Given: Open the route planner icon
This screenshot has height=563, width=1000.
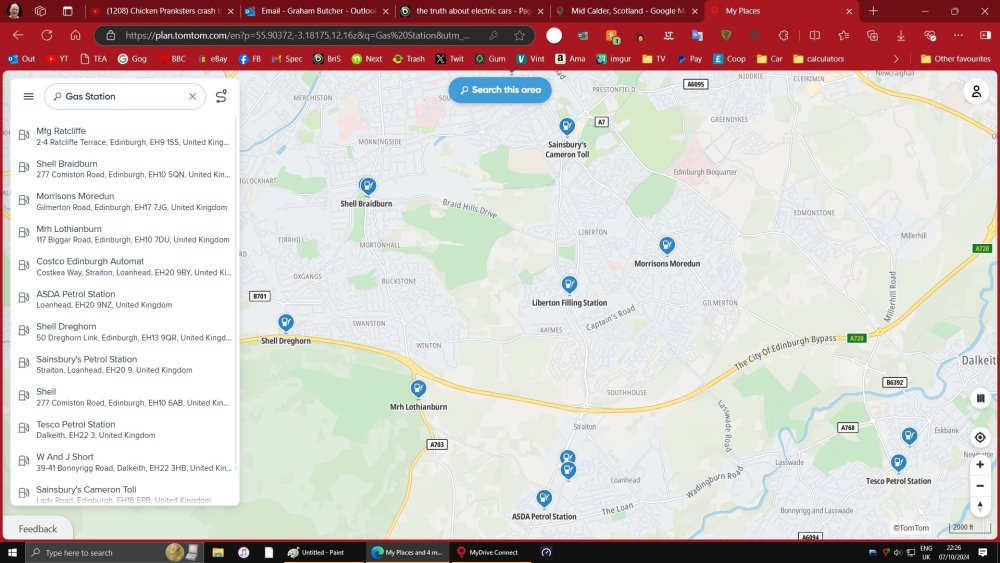Looking at the screenshot, I should [221, 96].
